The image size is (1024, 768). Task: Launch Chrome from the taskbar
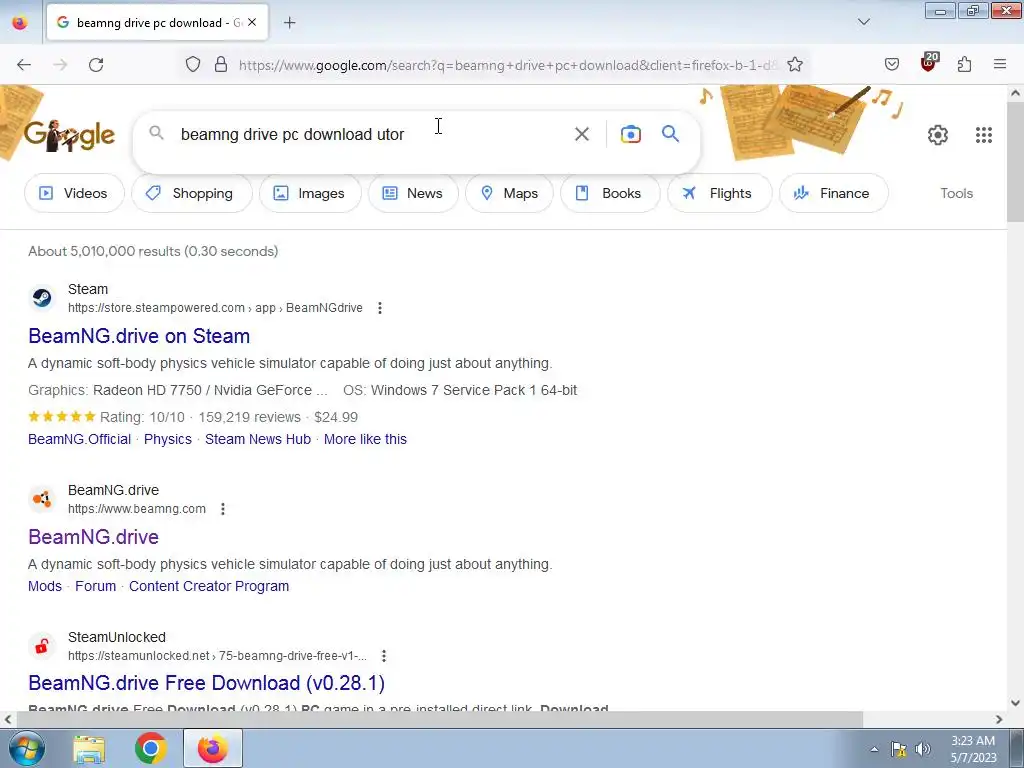[151, 749]
